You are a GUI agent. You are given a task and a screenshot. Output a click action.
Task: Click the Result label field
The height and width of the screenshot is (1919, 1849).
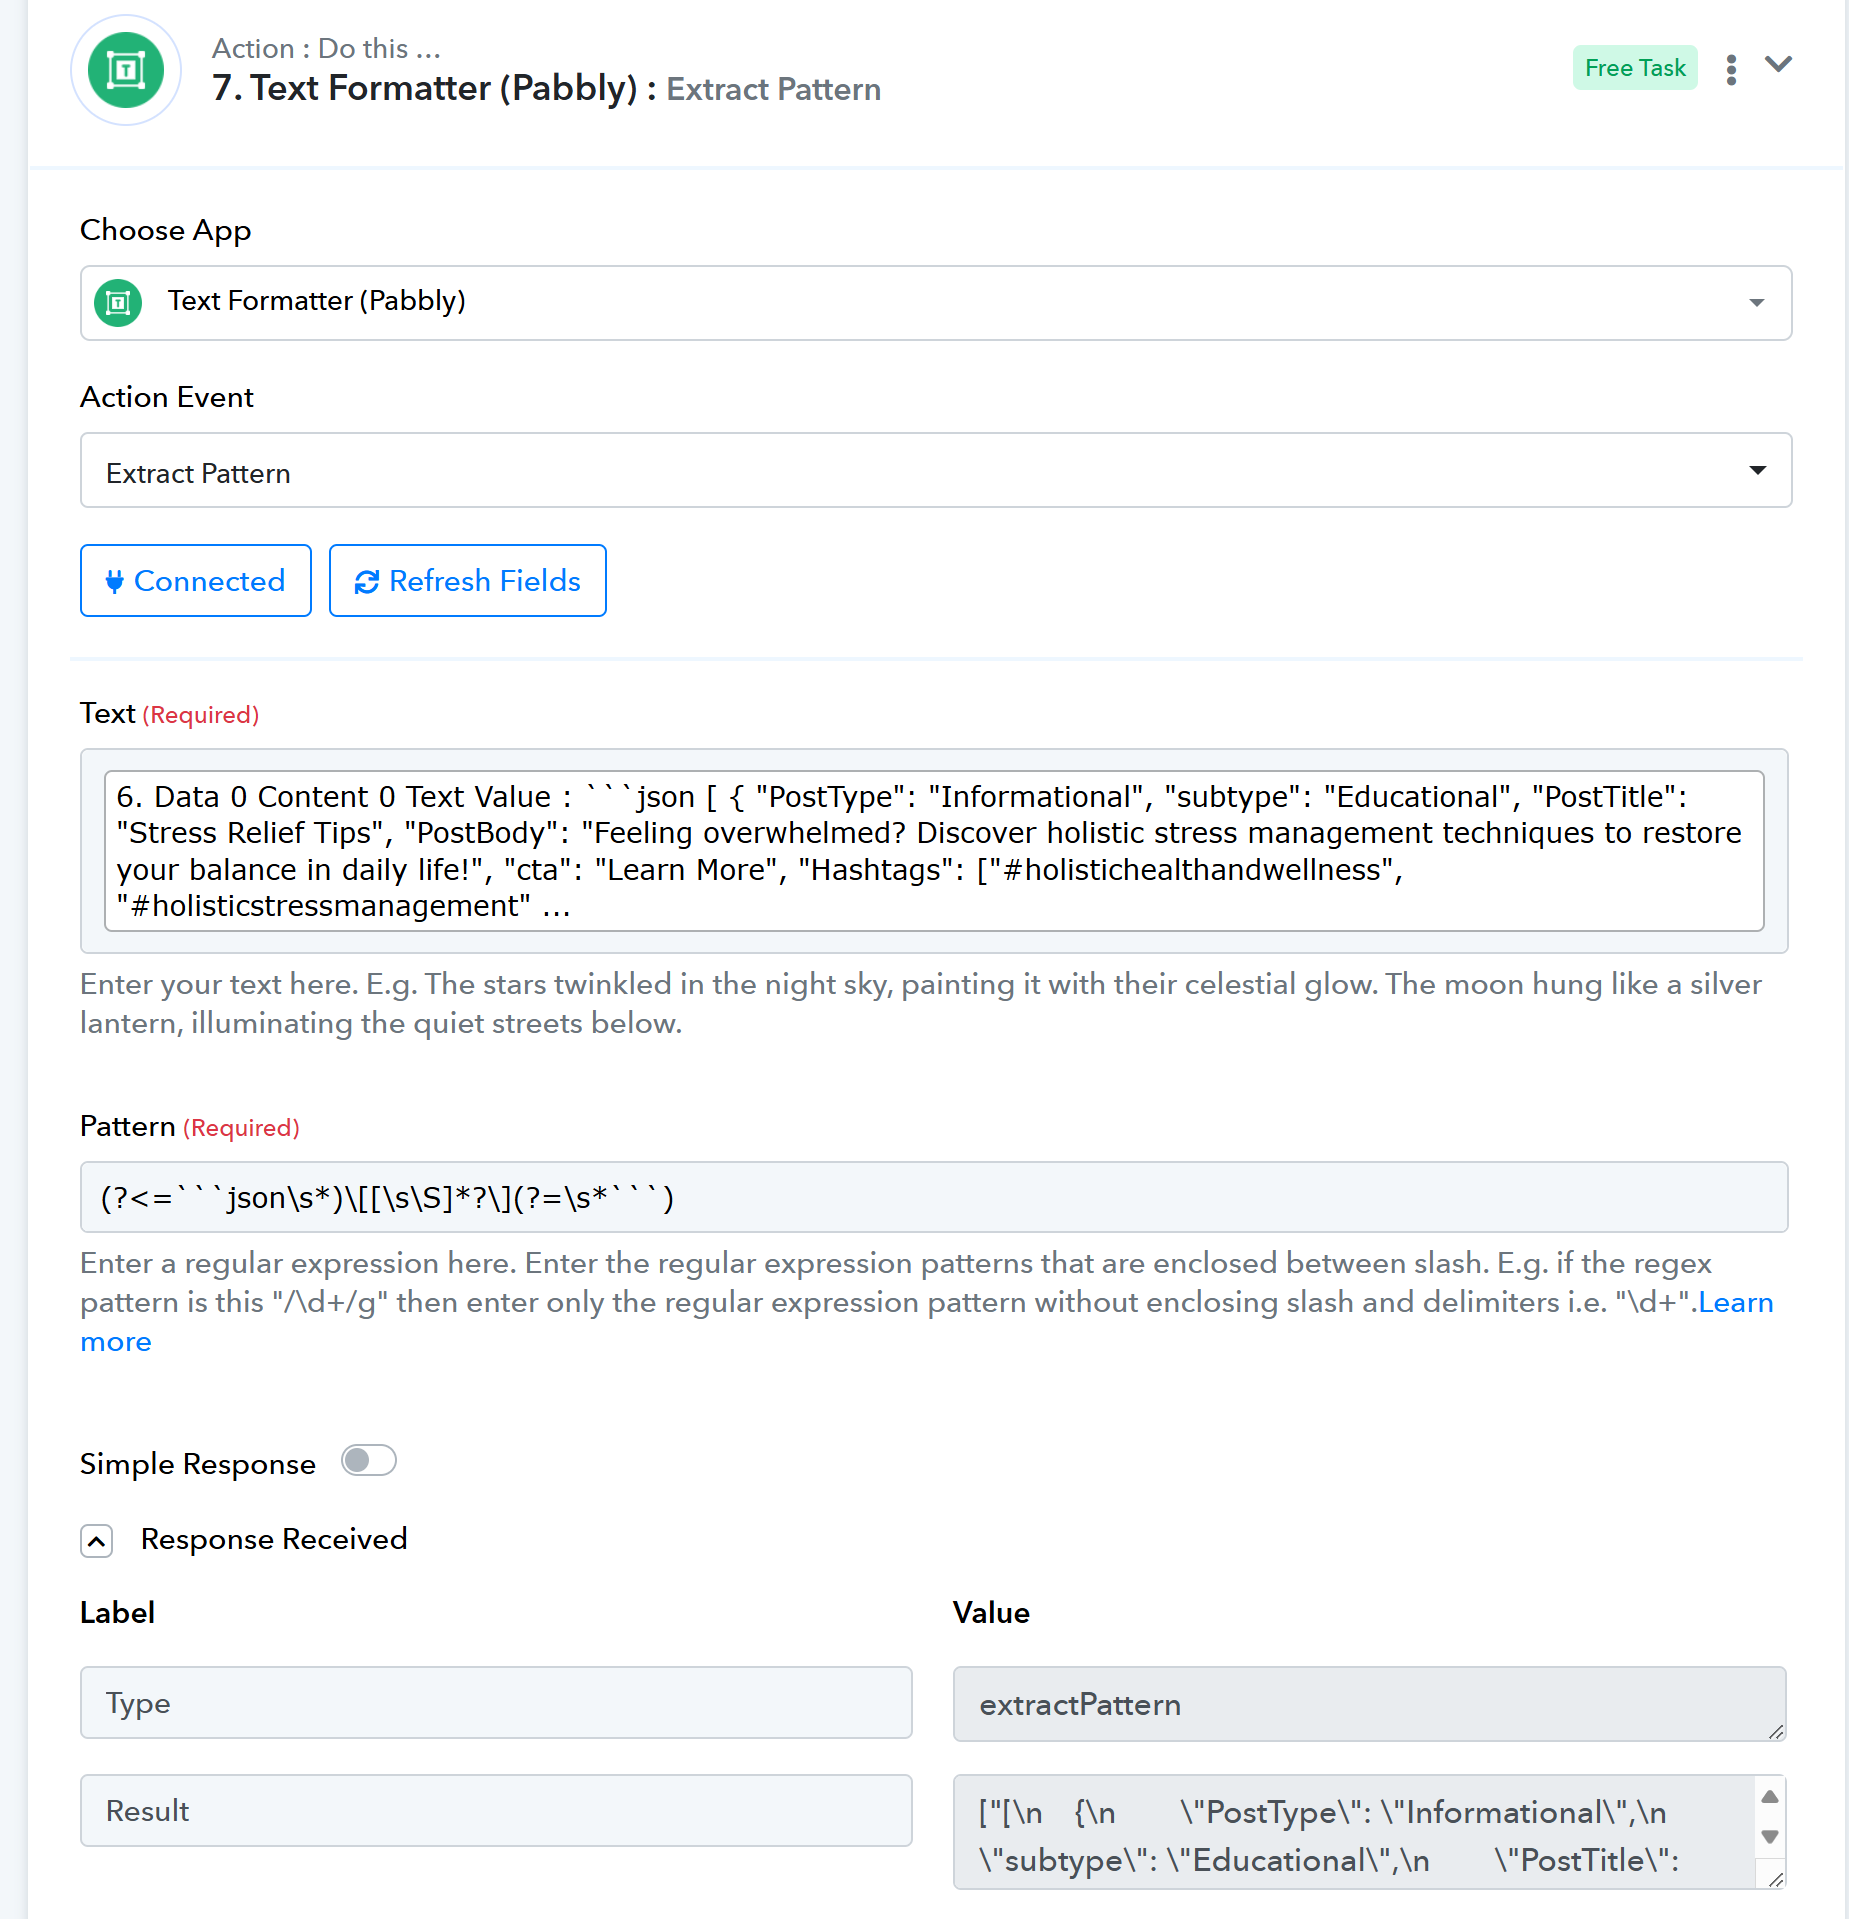coord(496,1811)
